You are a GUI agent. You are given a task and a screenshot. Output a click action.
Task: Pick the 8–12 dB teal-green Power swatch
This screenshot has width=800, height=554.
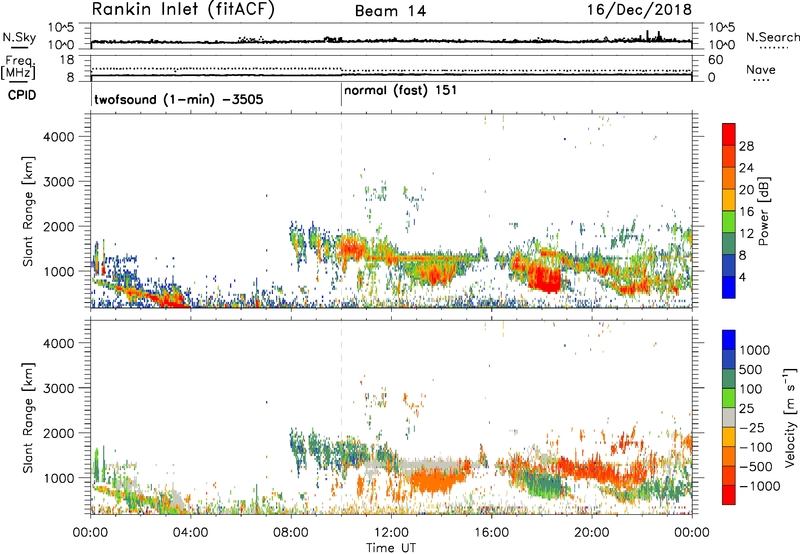(729, 244)
